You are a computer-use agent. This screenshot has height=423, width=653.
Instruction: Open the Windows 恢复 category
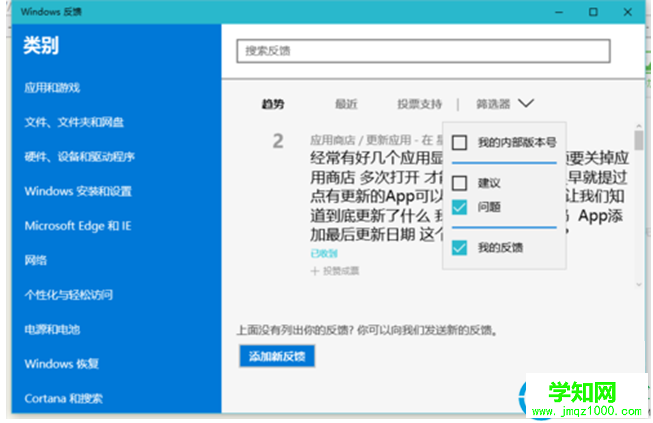(x=62, y=364)
